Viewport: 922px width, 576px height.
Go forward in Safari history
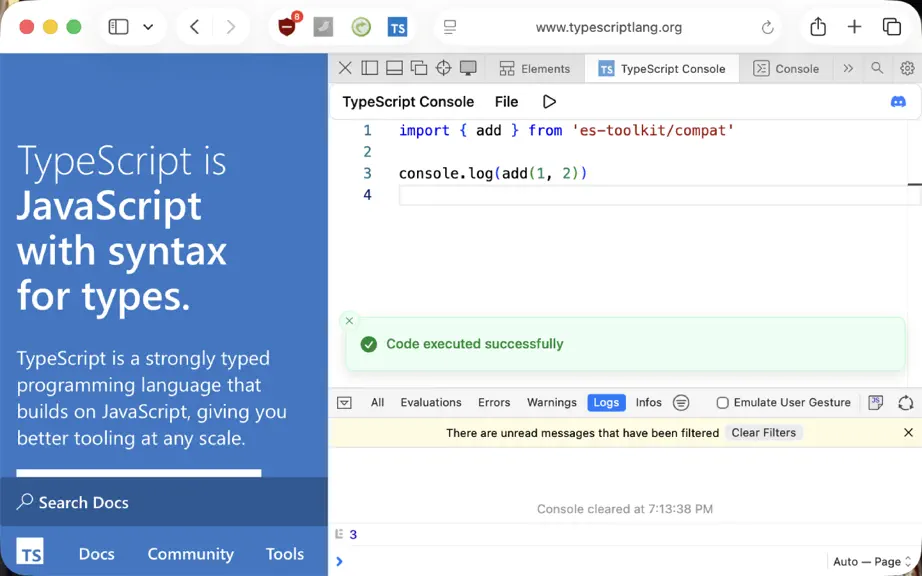230,27
